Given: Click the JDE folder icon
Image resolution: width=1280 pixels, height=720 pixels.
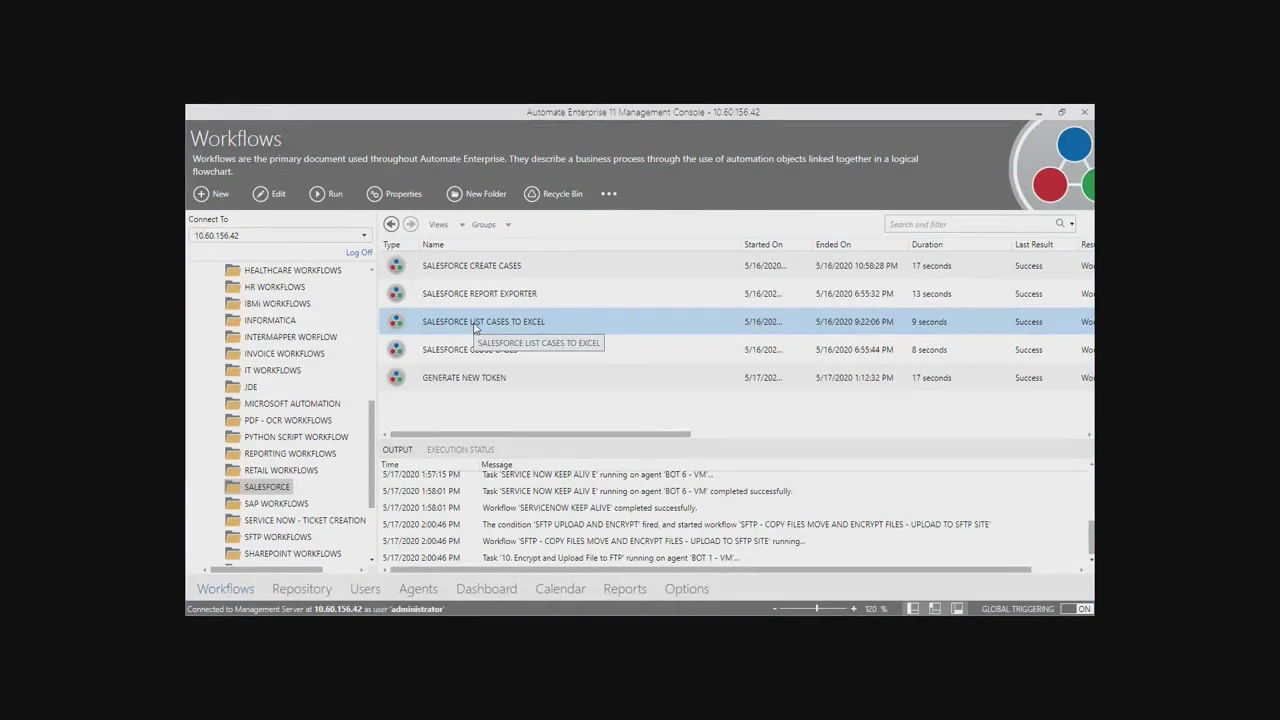Looking at the screenshot, I should click(x=233, y=387).
